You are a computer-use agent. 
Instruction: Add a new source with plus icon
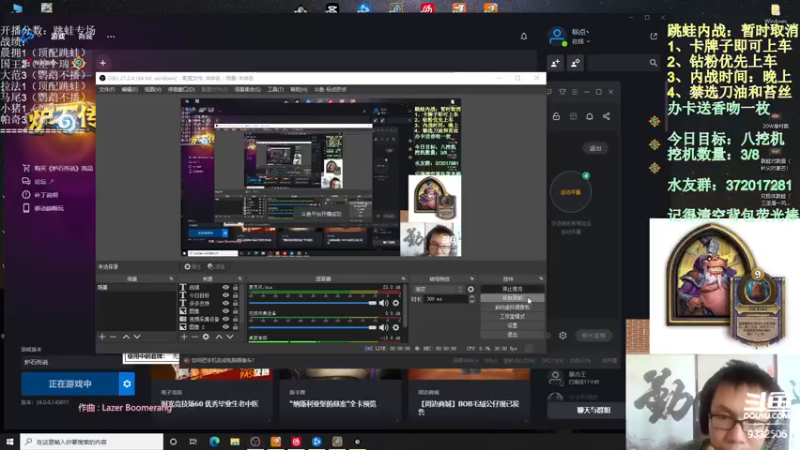coord(184,337)
